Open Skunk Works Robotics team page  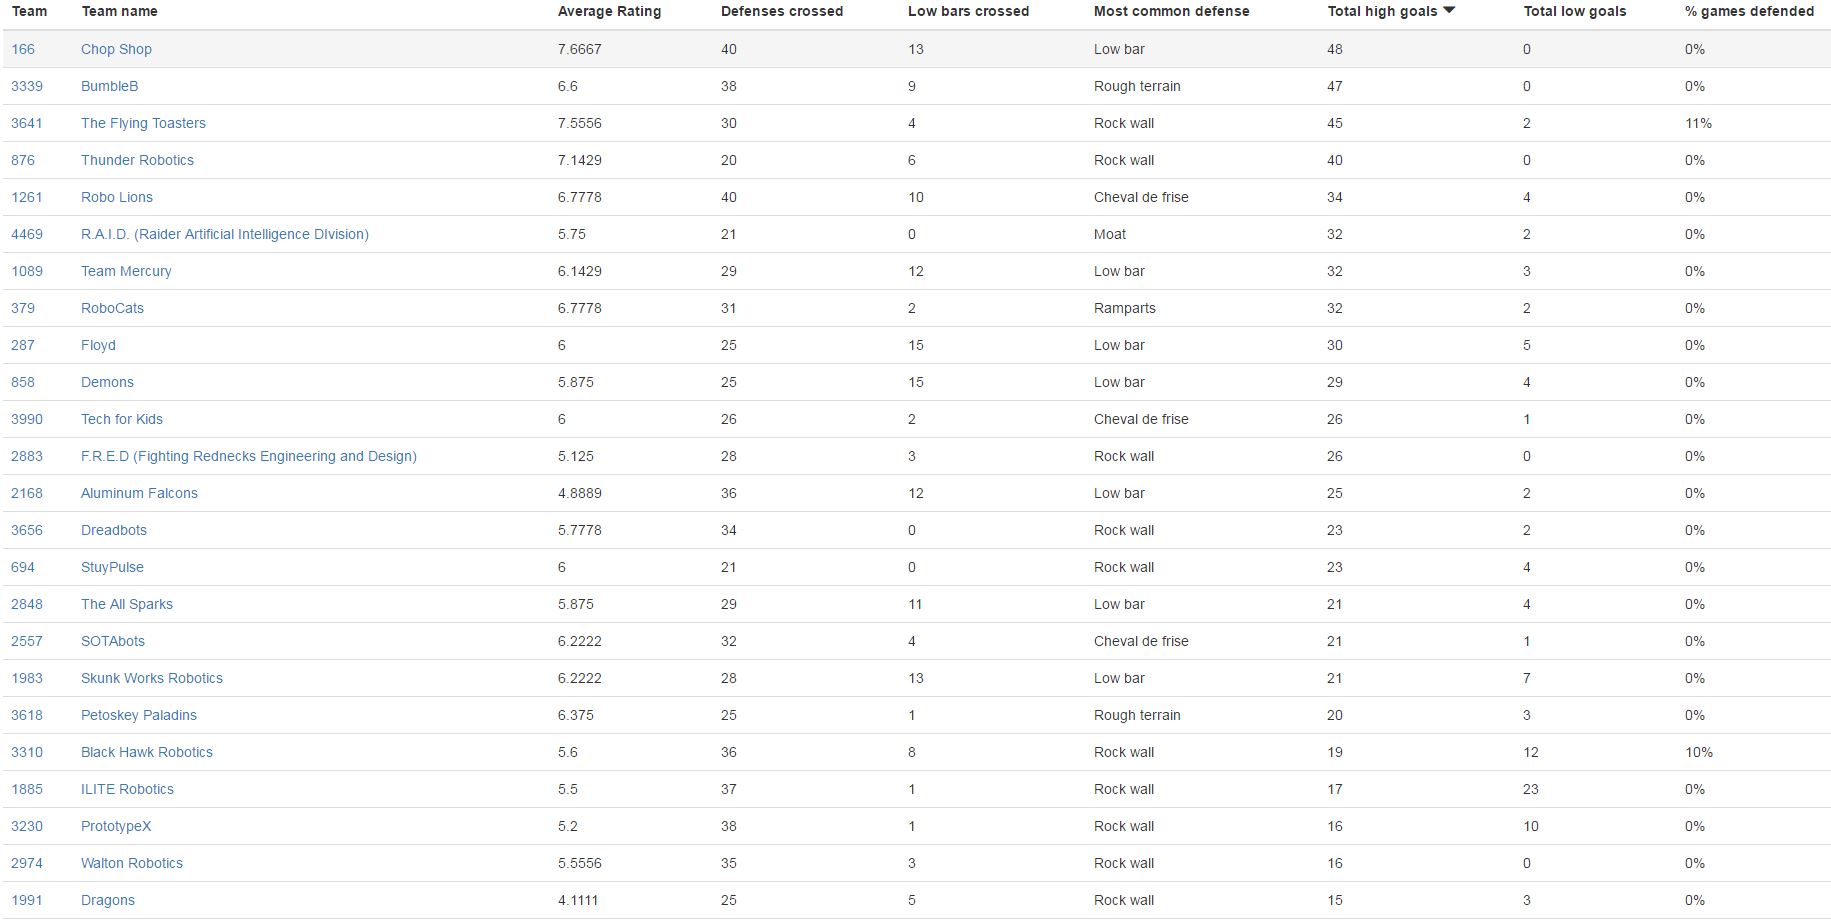point(152,678)
